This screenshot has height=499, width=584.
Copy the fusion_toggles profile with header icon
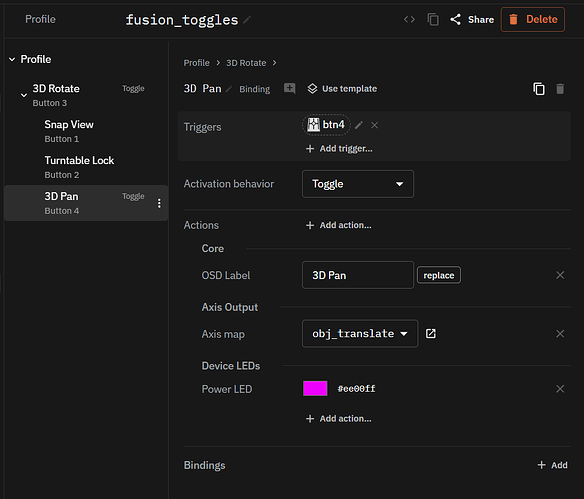433,19
